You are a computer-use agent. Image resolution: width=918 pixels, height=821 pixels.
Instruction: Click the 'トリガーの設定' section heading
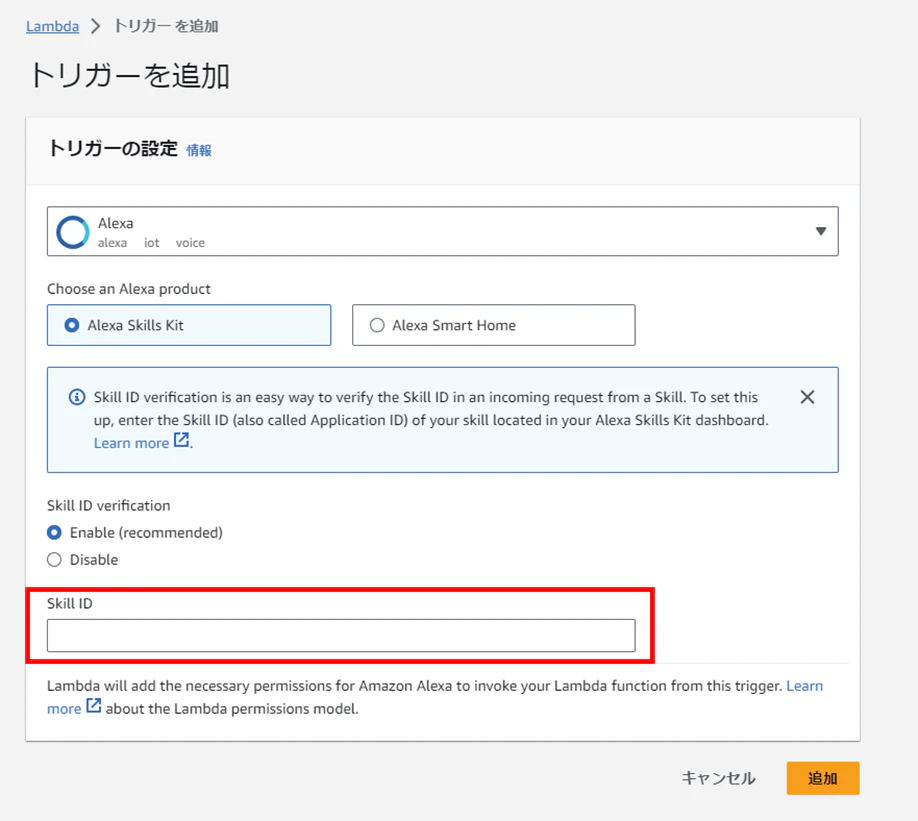[113, 149]
